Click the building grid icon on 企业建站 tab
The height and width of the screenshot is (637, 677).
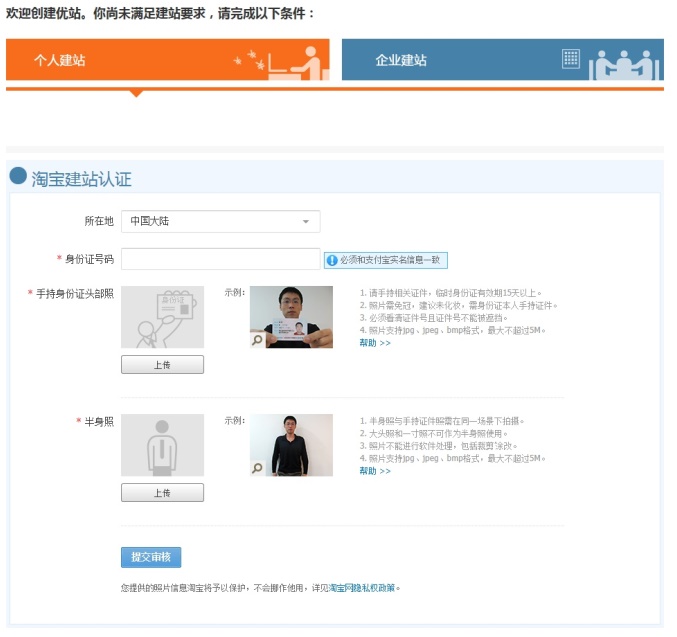(571, 59)
